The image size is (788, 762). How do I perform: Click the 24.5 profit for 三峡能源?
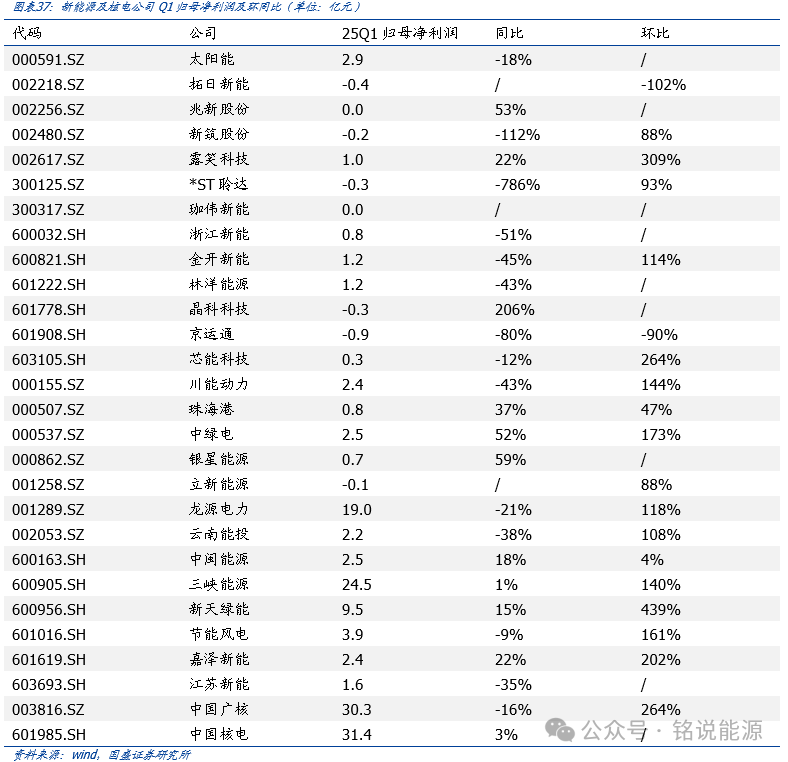pyautogui.click(x=357, y=585)
